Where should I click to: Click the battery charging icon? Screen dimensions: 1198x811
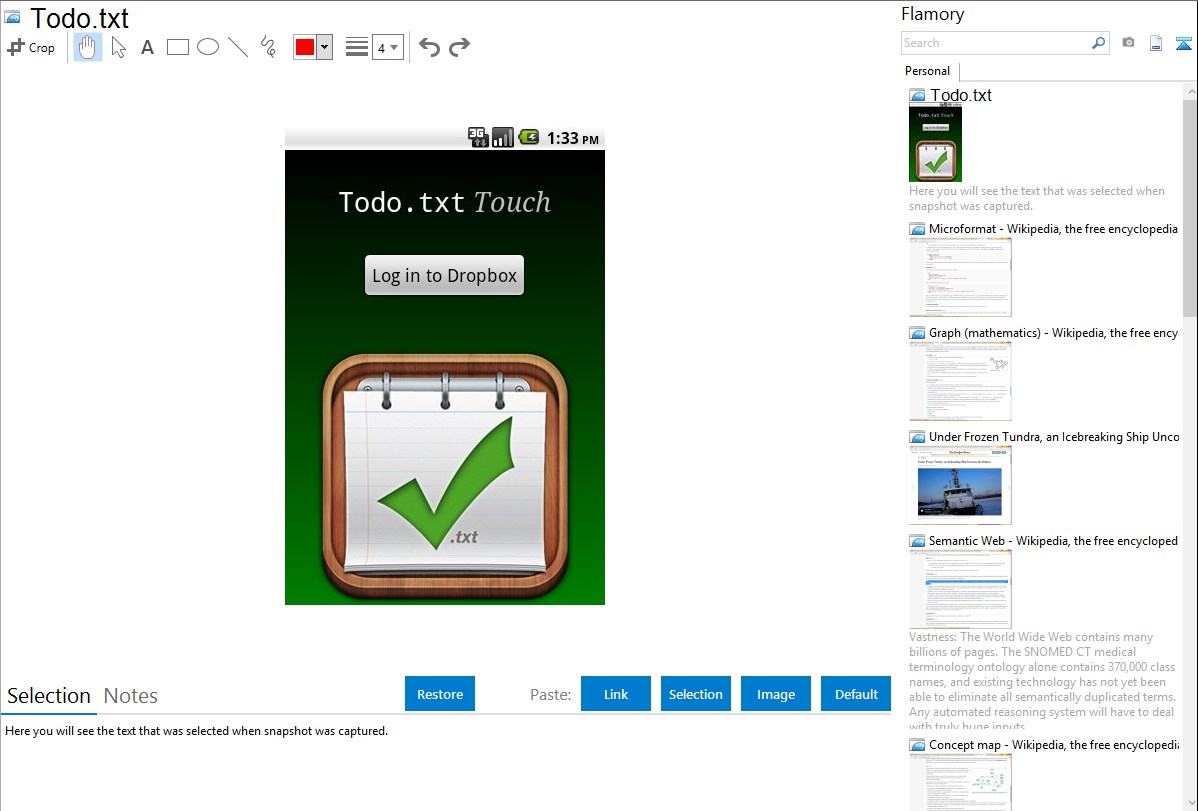528,138
